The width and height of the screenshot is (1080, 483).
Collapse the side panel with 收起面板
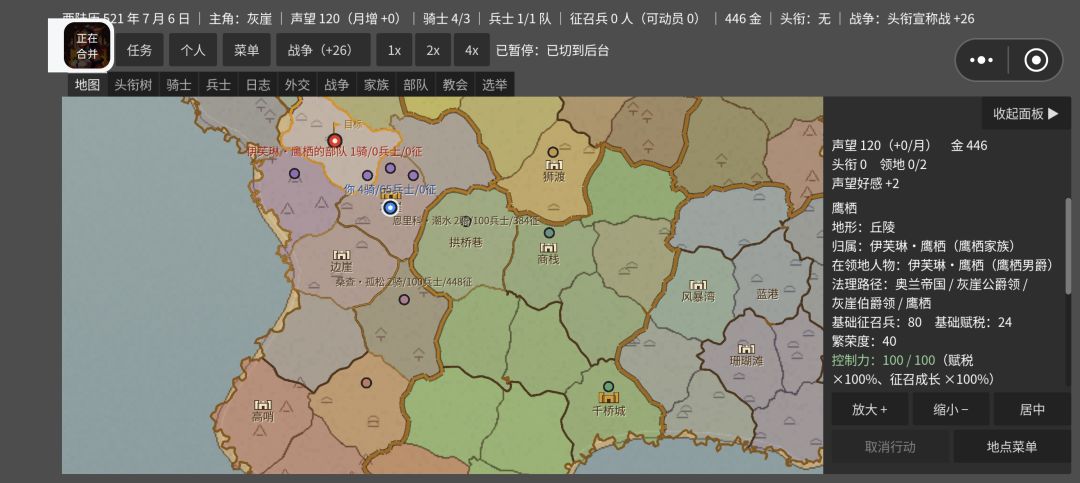1026,114
